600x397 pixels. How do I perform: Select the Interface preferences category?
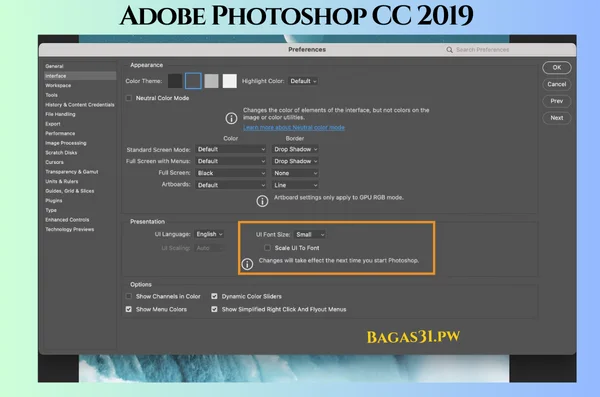click(80, 76)
